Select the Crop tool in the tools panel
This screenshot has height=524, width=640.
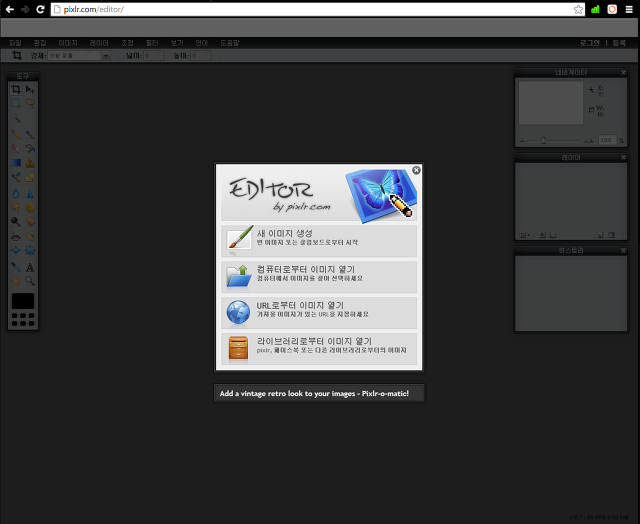click(x=16, y=89)
